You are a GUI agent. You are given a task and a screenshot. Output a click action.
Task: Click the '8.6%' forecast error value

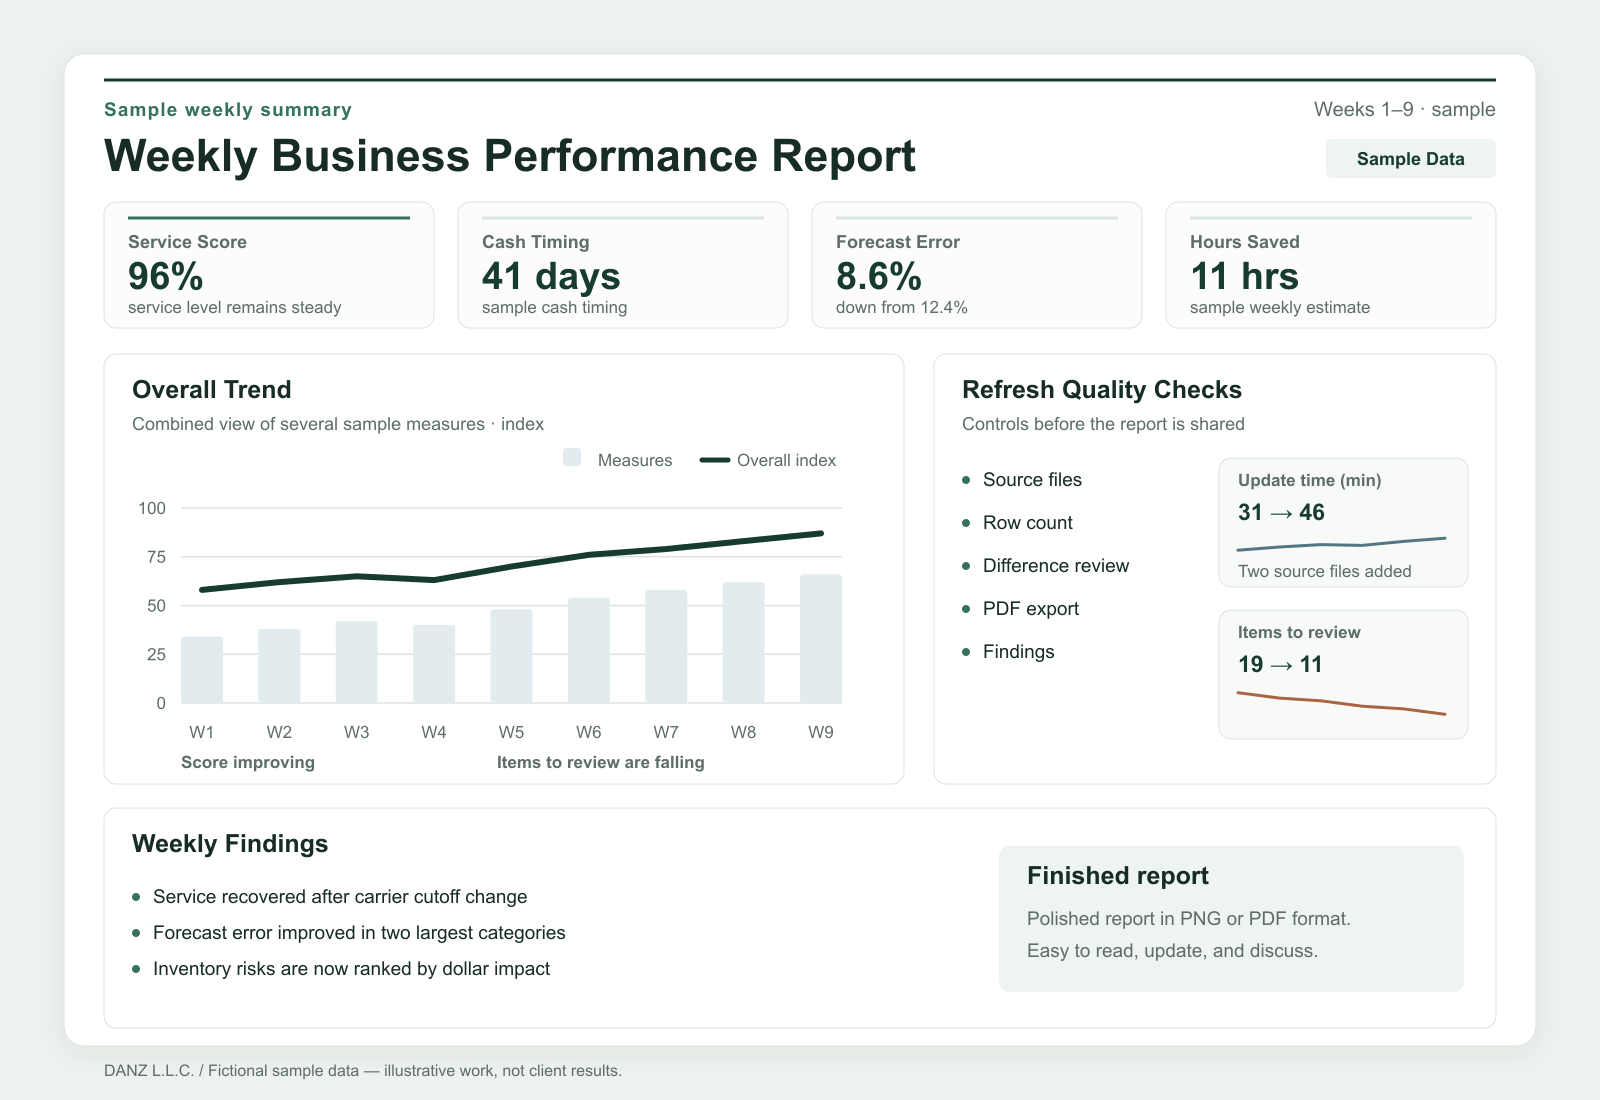point(879,276)
